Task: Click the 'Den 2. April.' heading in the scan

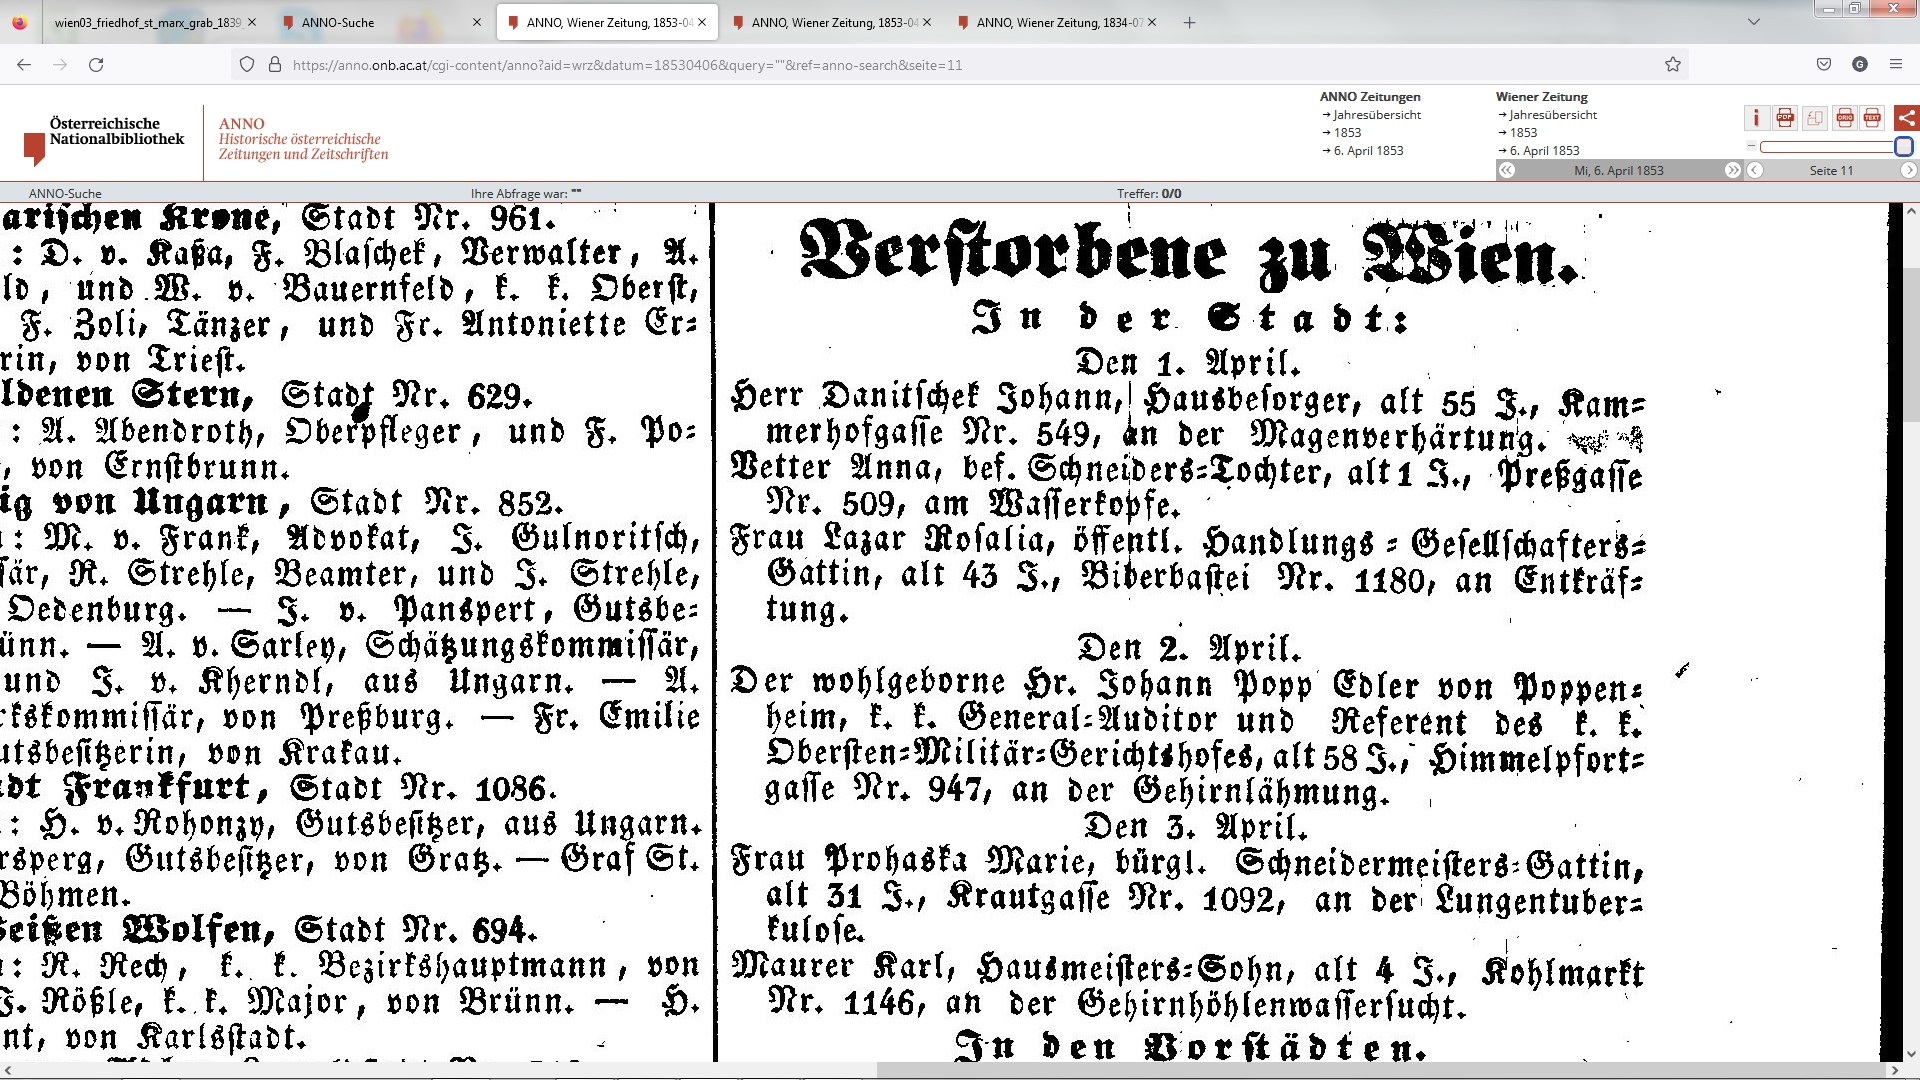Action: pyautogui.click(x=1189, y=648)
